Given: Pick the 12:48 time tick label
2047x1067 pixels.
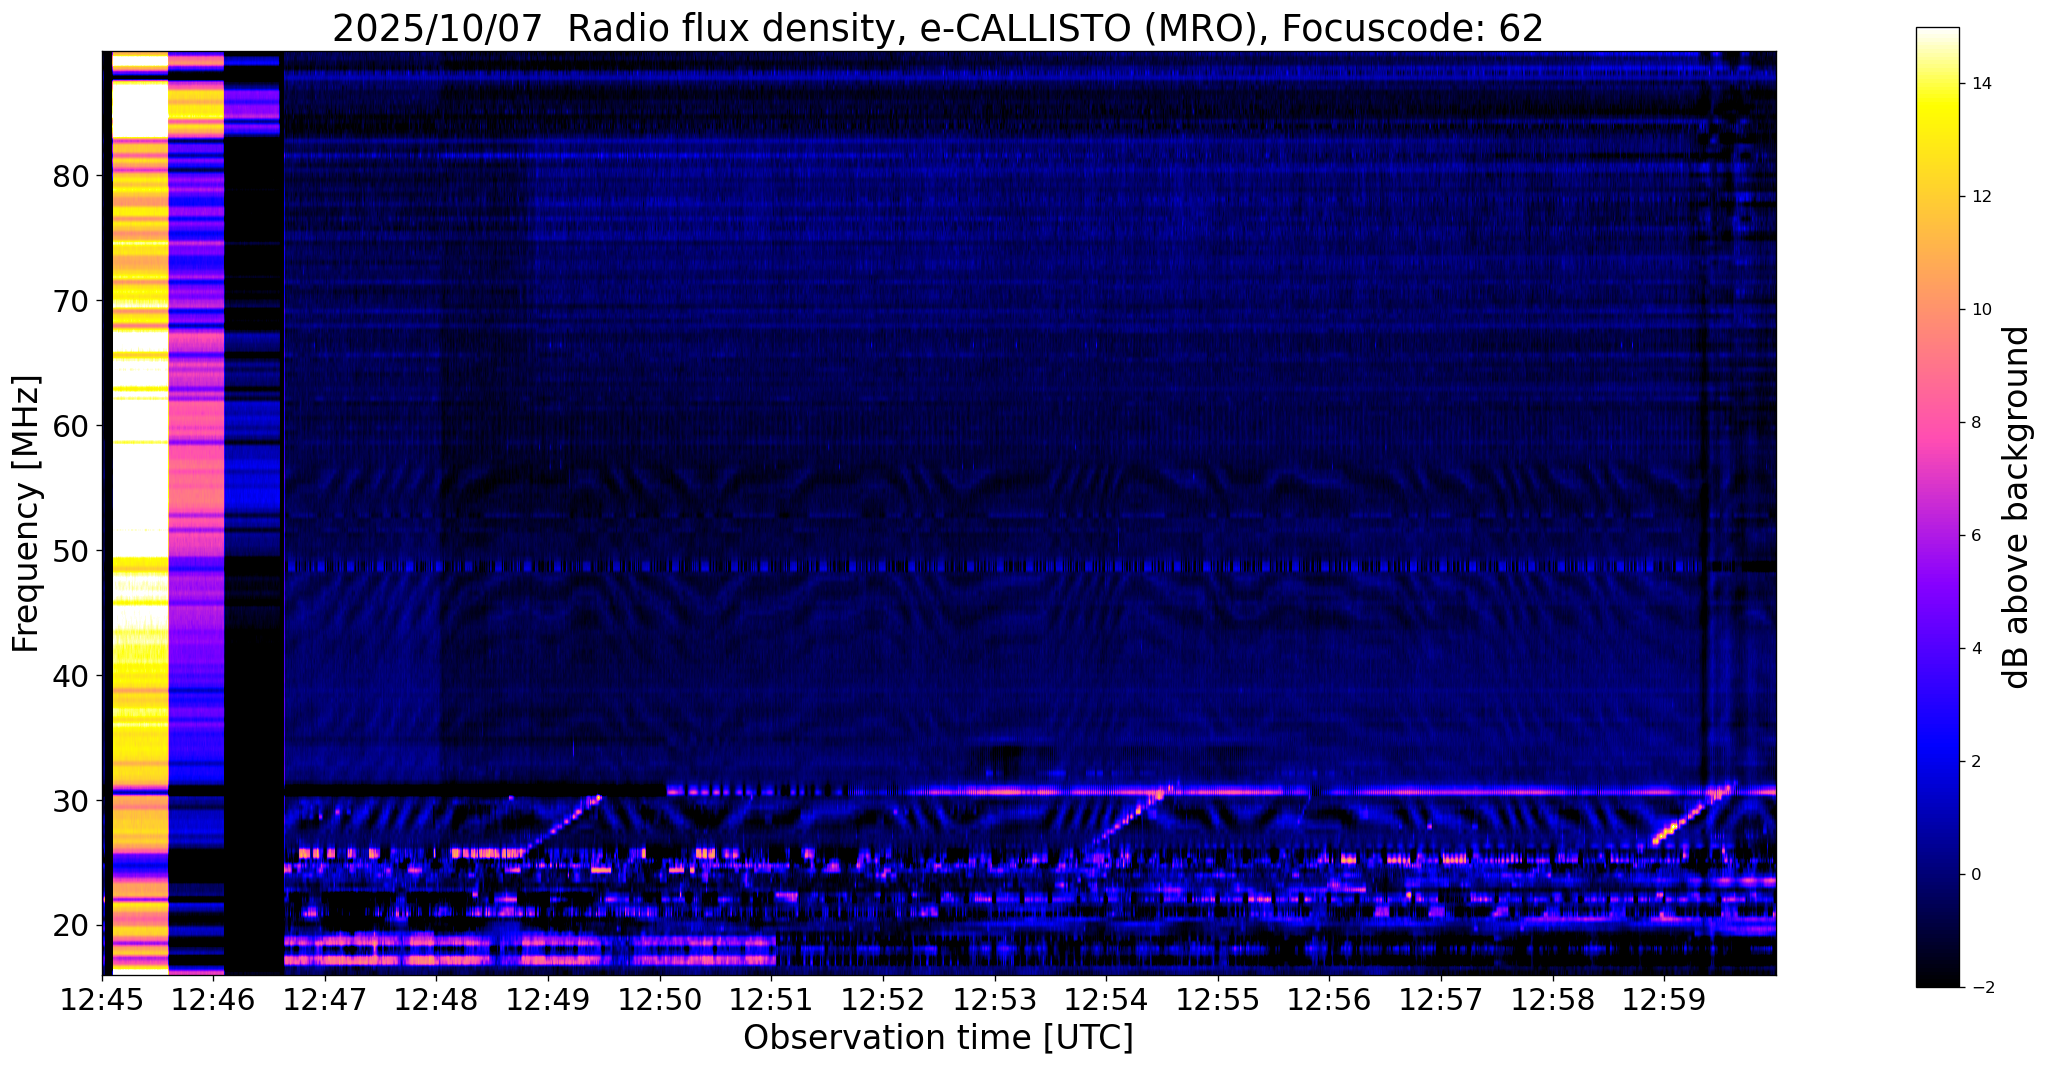Looking at the screenshot, I should tap(437, 998).
